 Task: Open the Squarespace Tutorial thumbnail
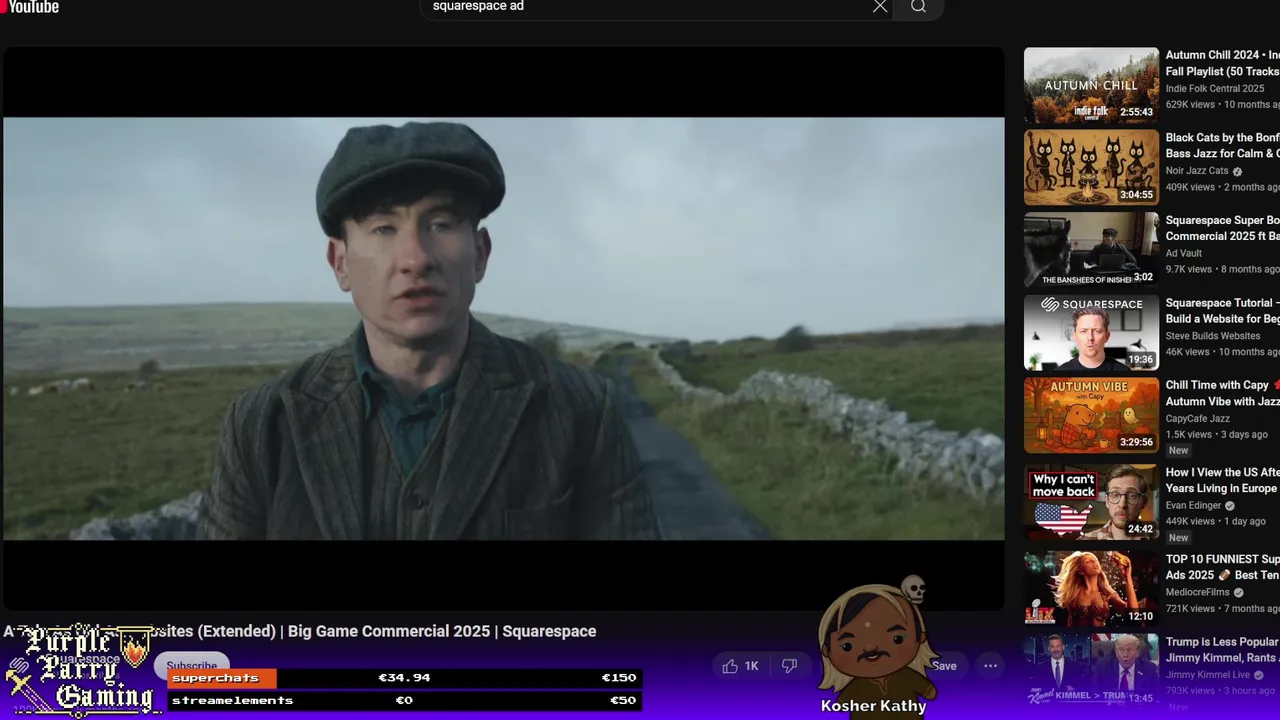[1091, 332]
